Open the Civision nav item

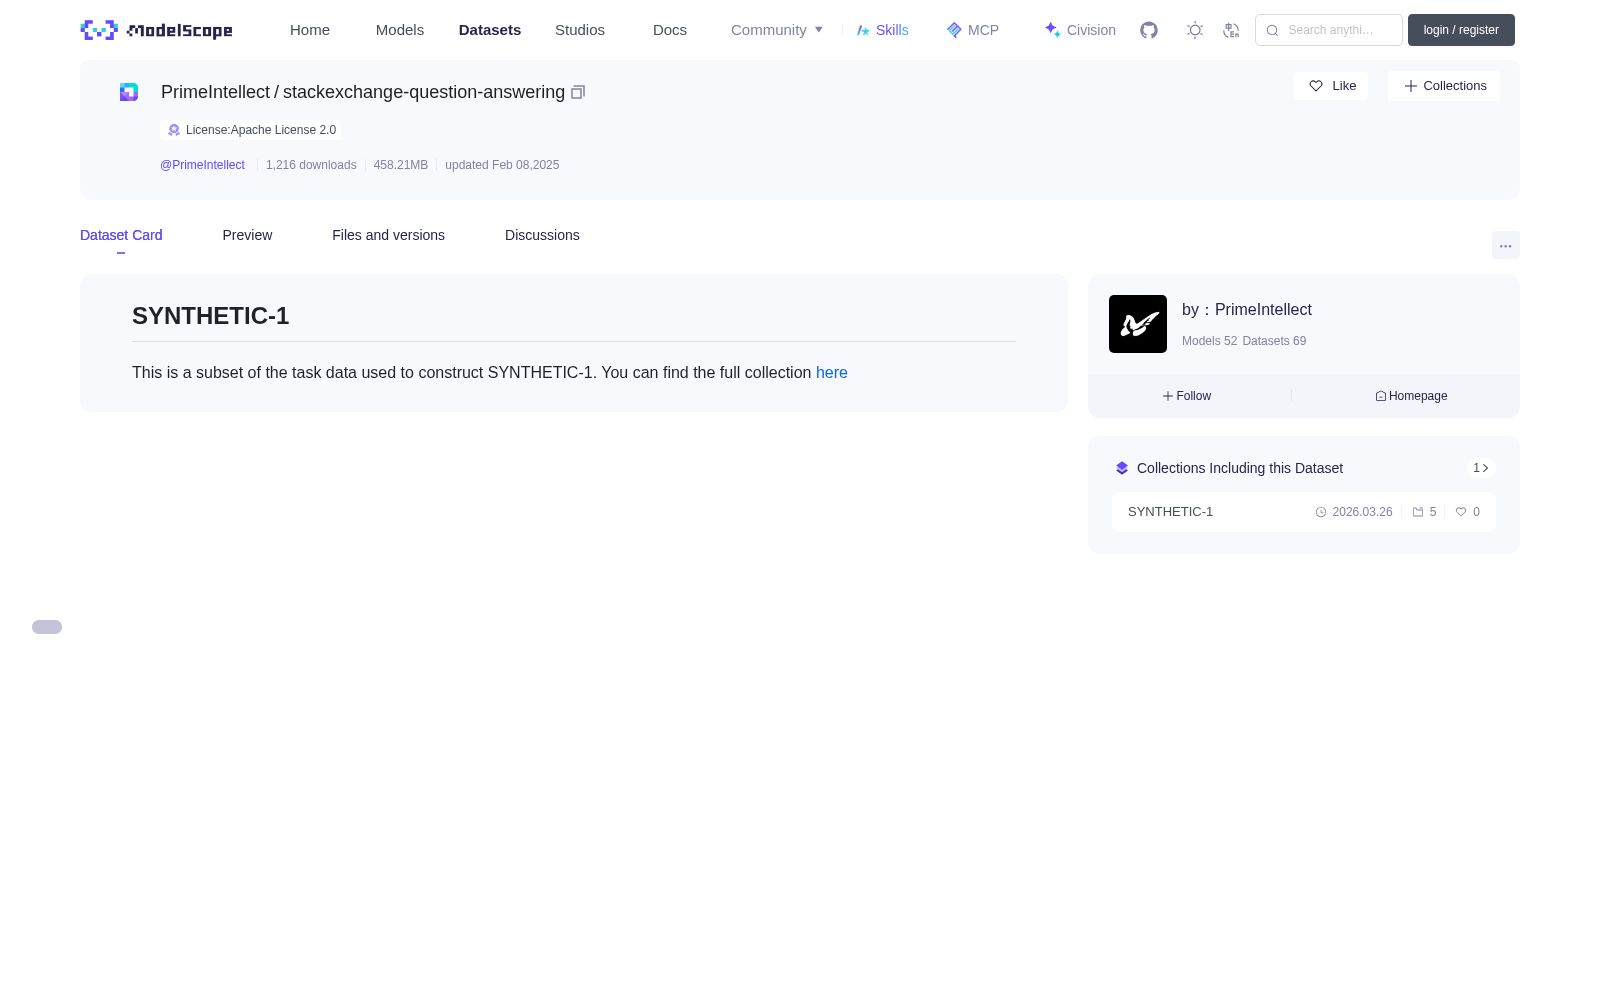coord(1080,30)
